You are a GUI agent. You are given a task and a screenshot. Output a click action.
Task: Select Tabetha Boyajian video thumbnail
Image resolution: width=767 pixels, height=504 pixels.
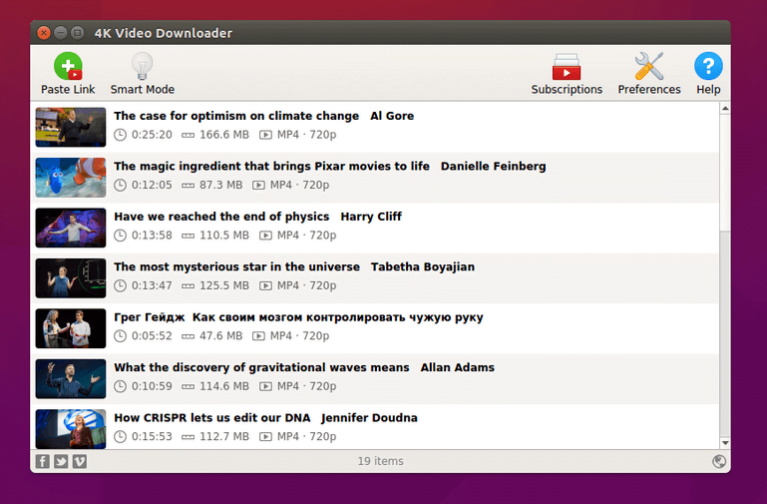coord(70,278)
